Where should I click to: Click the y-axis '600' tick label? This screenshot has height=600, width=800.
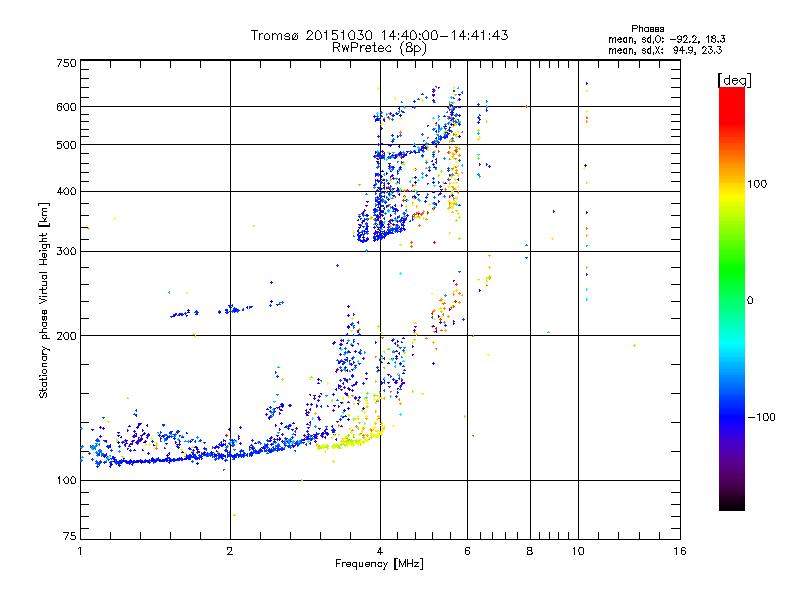(x=66, y=107)
